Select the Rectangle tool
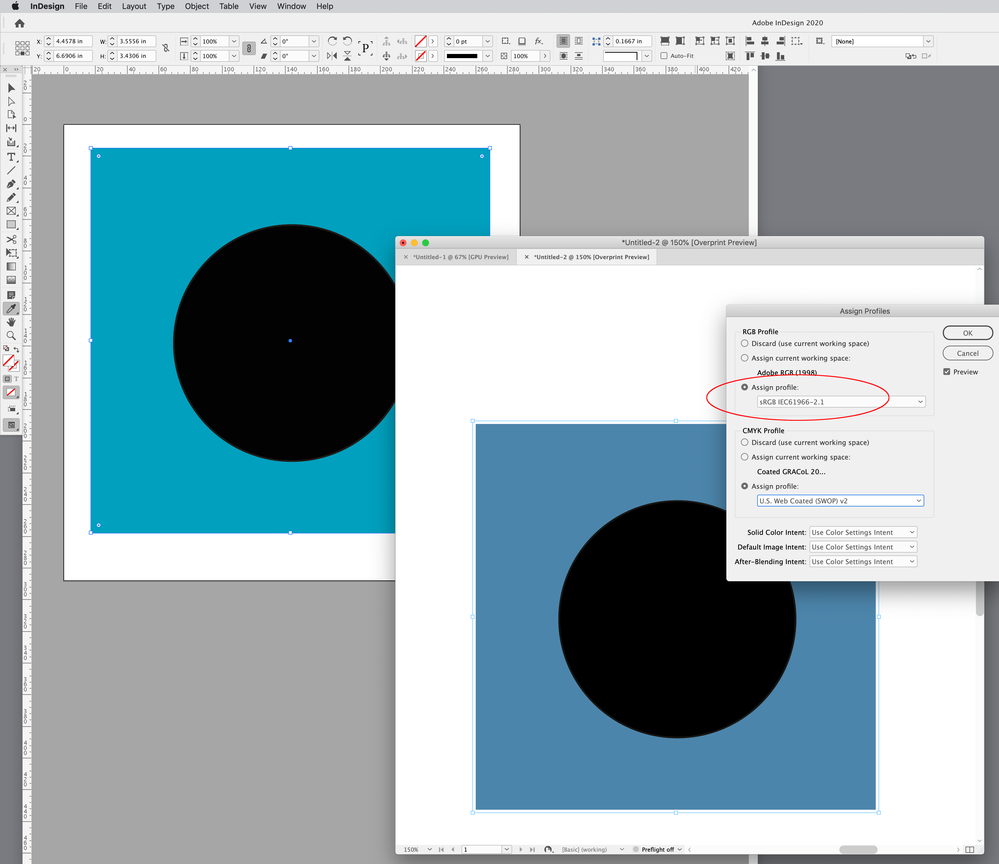Image resolution: width=999 pixels, height=864 pixels. (11, 224)
